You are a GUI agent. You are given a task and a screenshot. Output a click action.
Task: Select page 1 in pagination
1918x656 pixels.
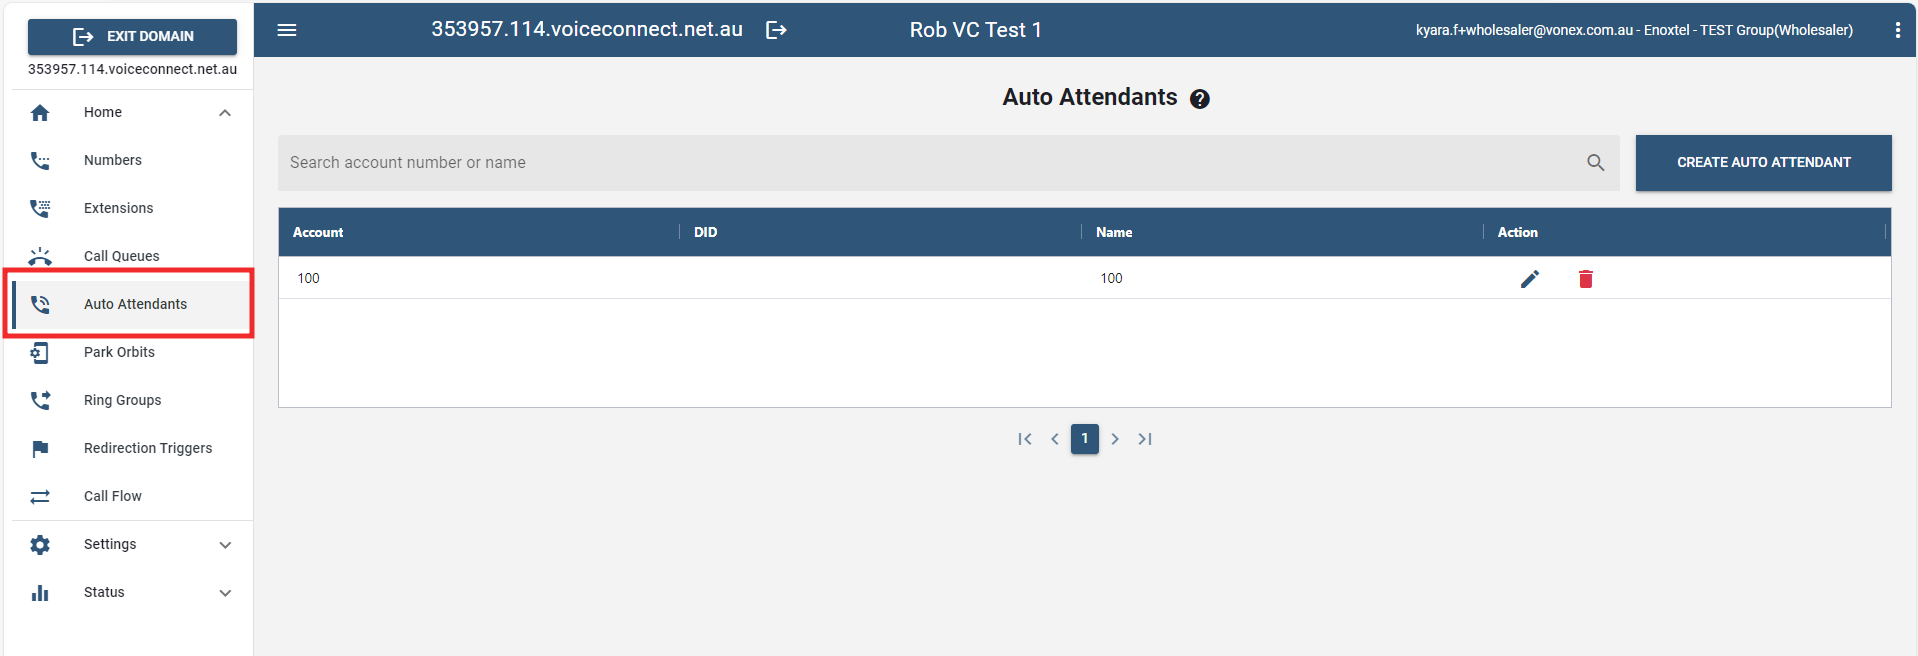tap(1084, 439)
